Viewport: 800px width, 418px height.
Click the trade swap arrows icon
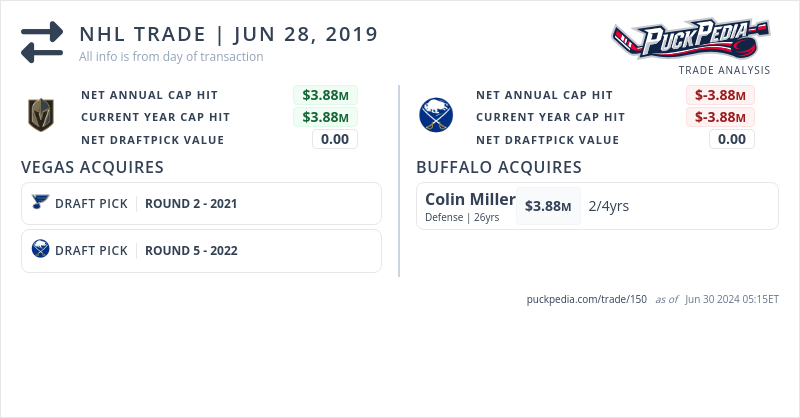[42, 42]
